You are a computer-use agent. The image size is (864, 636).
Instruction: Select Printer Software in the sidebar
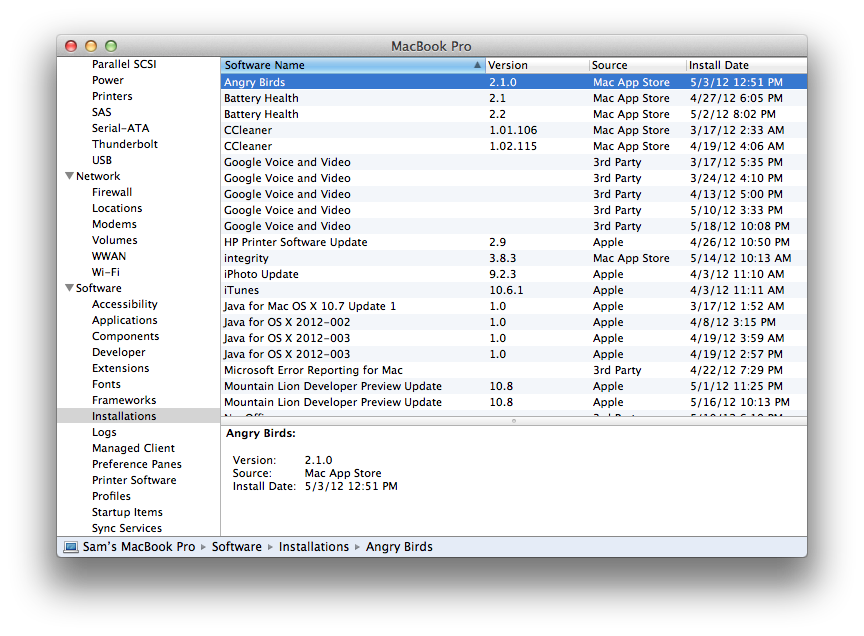[x=134, y=479]
